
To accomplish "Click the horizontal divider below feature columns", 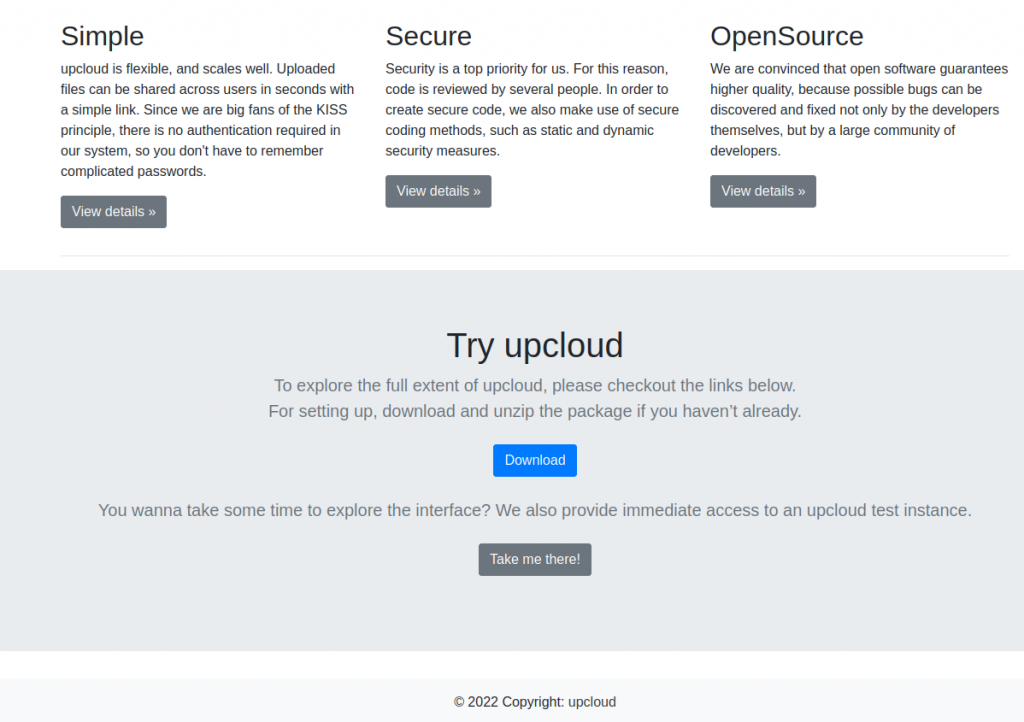I will pos(534,256).
